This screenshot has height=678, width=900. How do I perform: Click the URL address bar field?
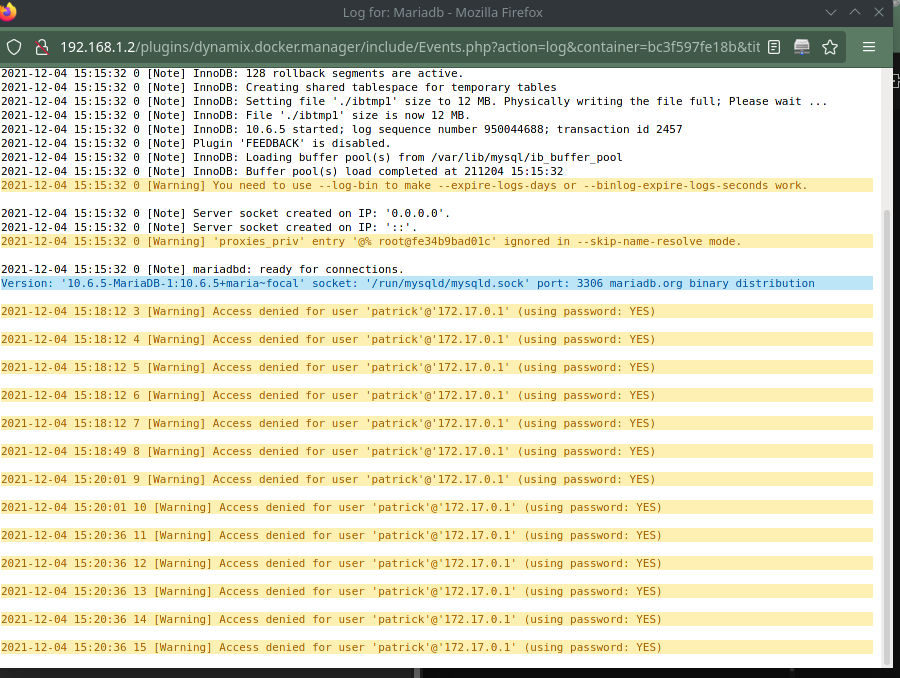pyautogui.click(x=410, y=47)
